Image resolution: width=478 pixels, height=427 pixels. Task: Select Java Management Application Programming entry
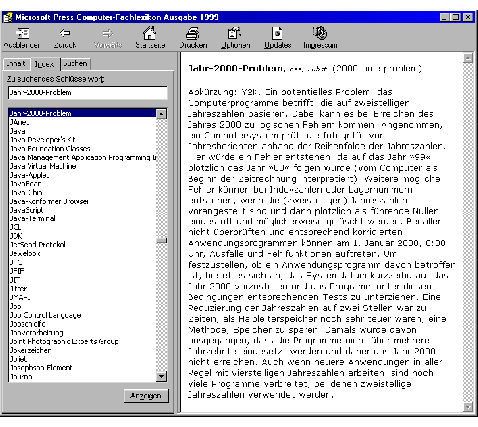click(x=83, y=157)
